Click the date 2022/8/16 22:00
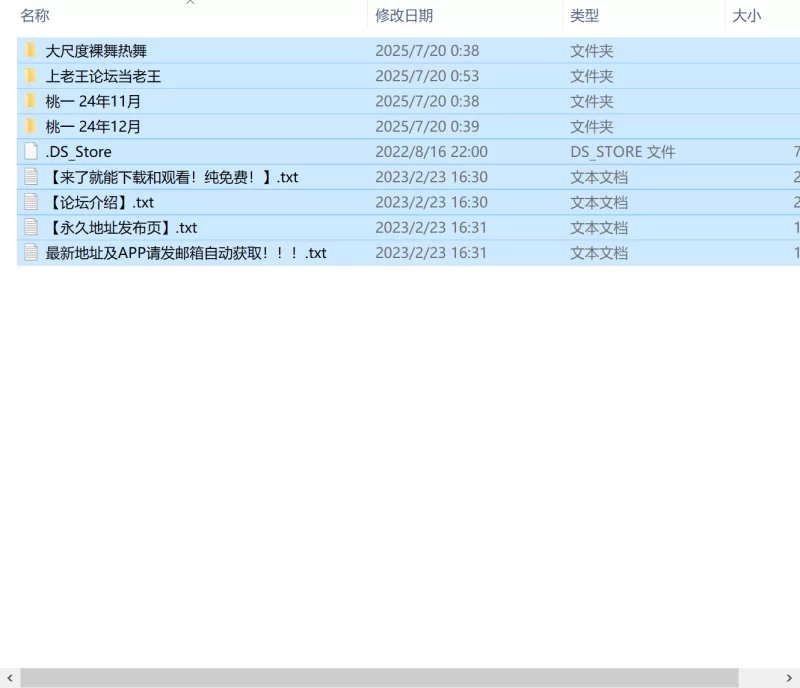Viewport: 800px width, 688px height. point(432,152)
